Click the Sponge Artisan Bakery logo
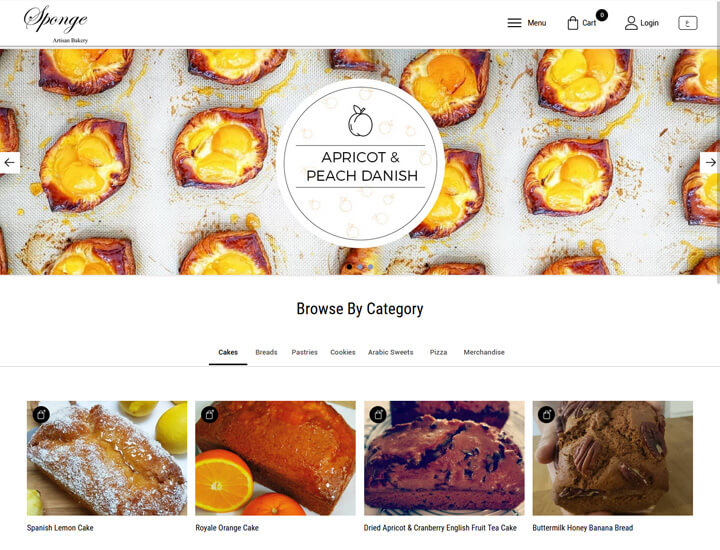This screenshot has width=720, height=550. (56, 24)
